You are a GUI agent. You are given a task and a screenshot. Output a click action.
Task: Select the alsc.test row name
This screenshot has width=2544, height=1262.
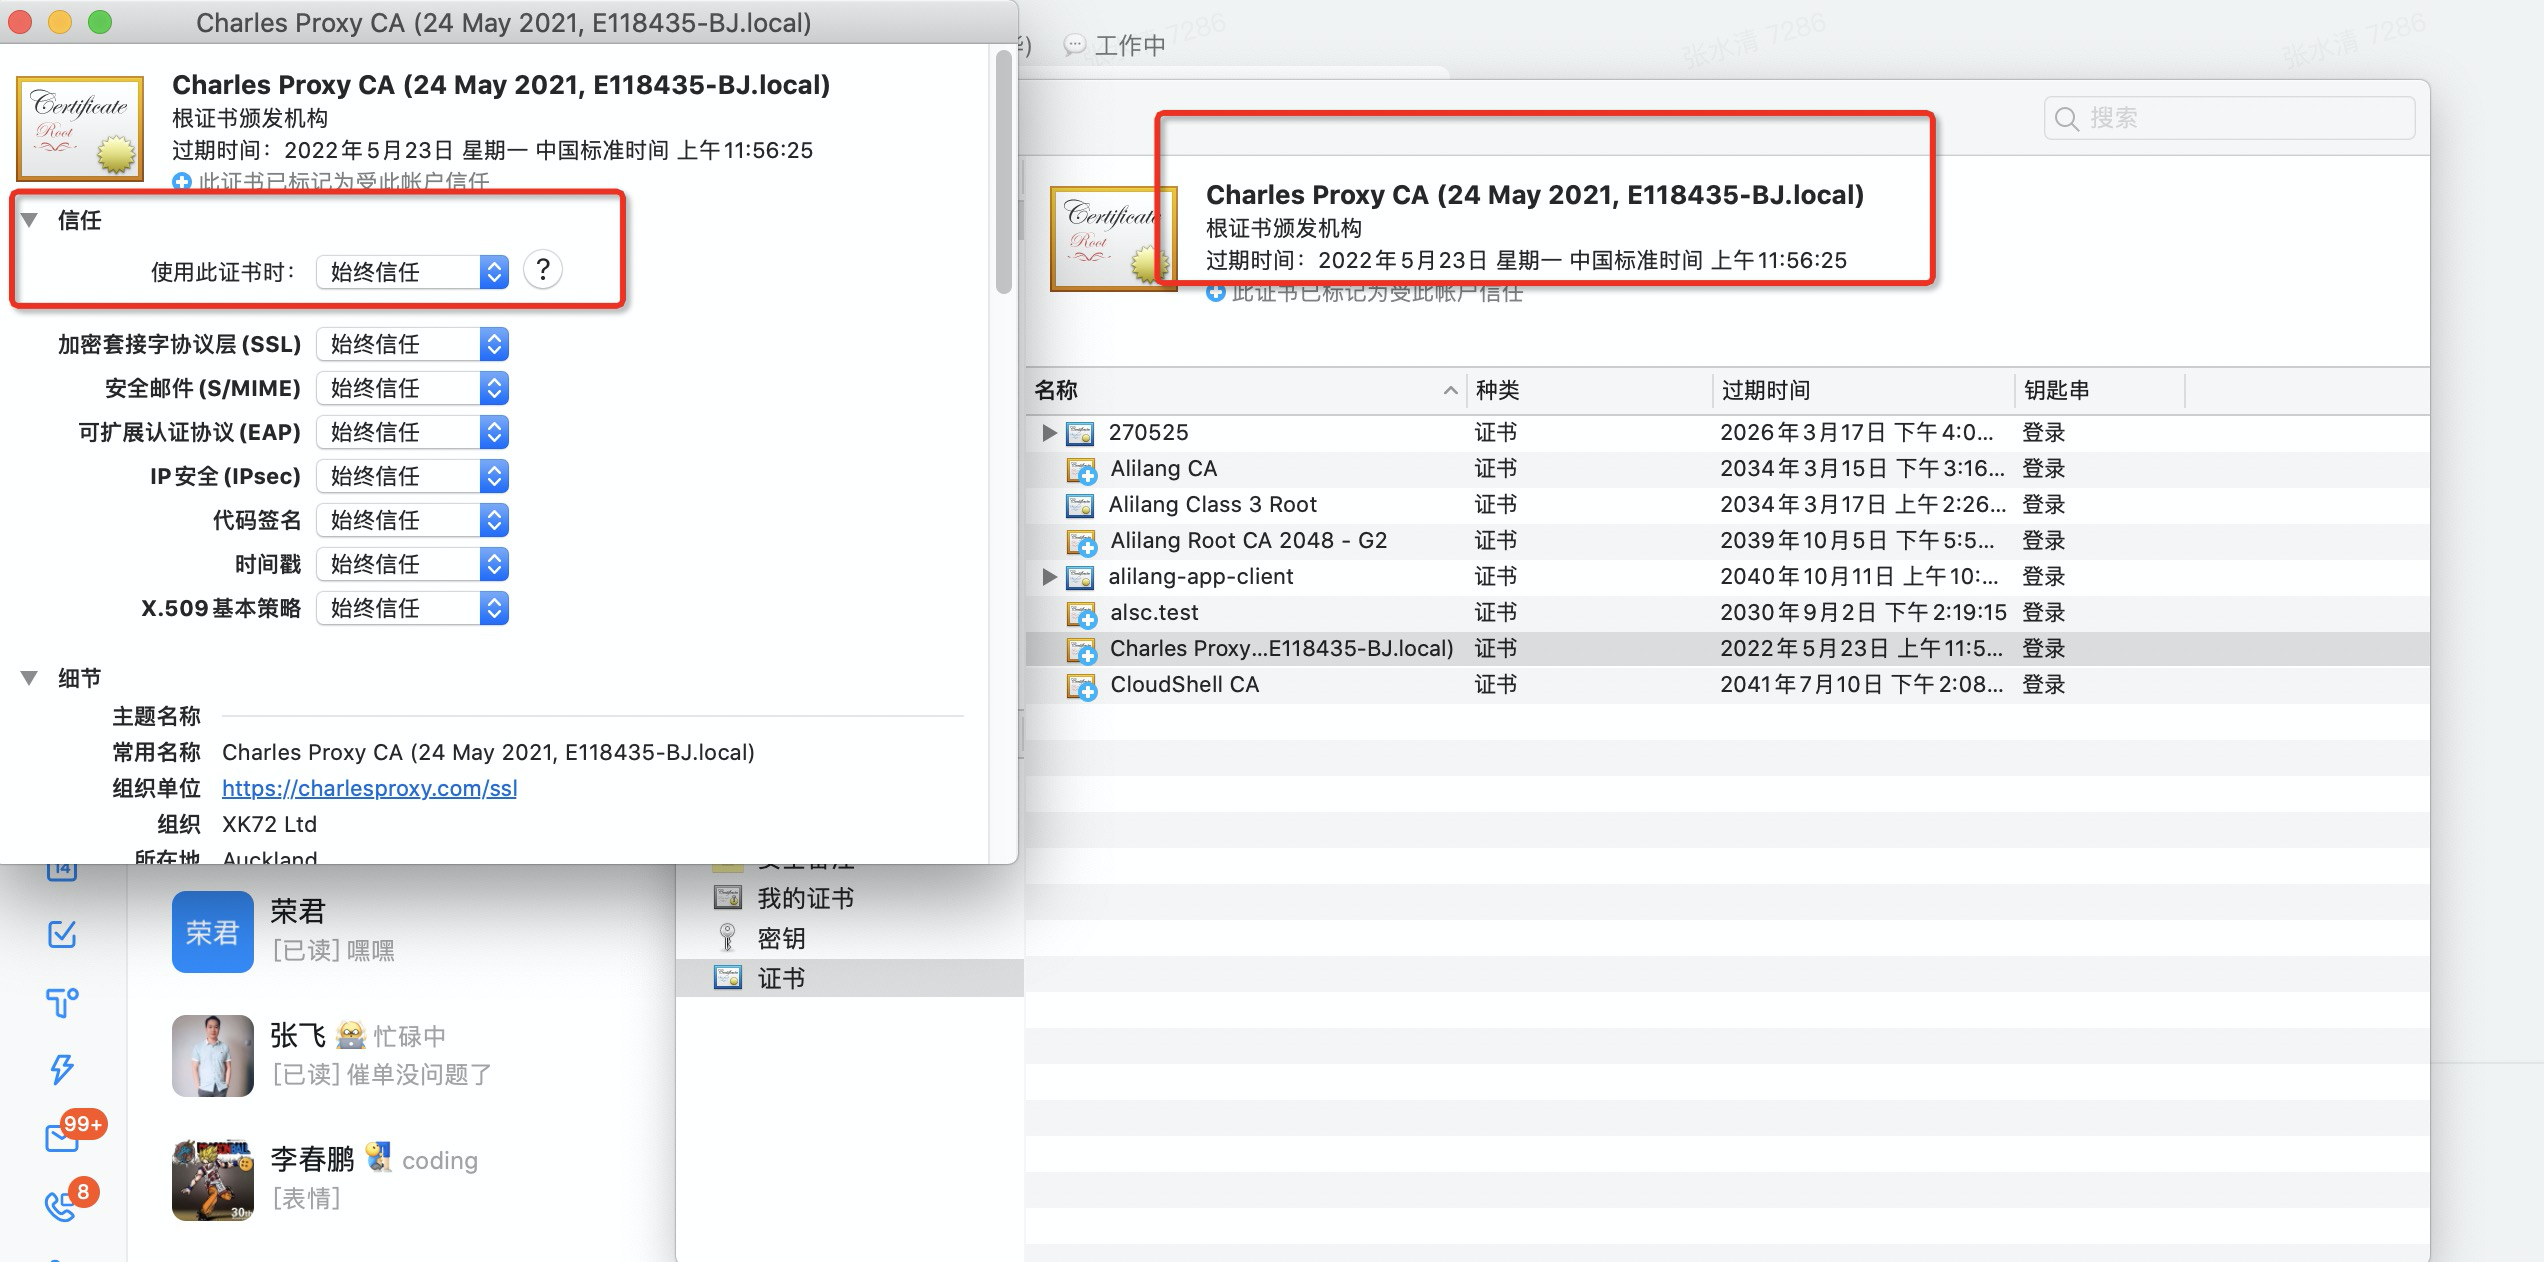click(1154, 613)
